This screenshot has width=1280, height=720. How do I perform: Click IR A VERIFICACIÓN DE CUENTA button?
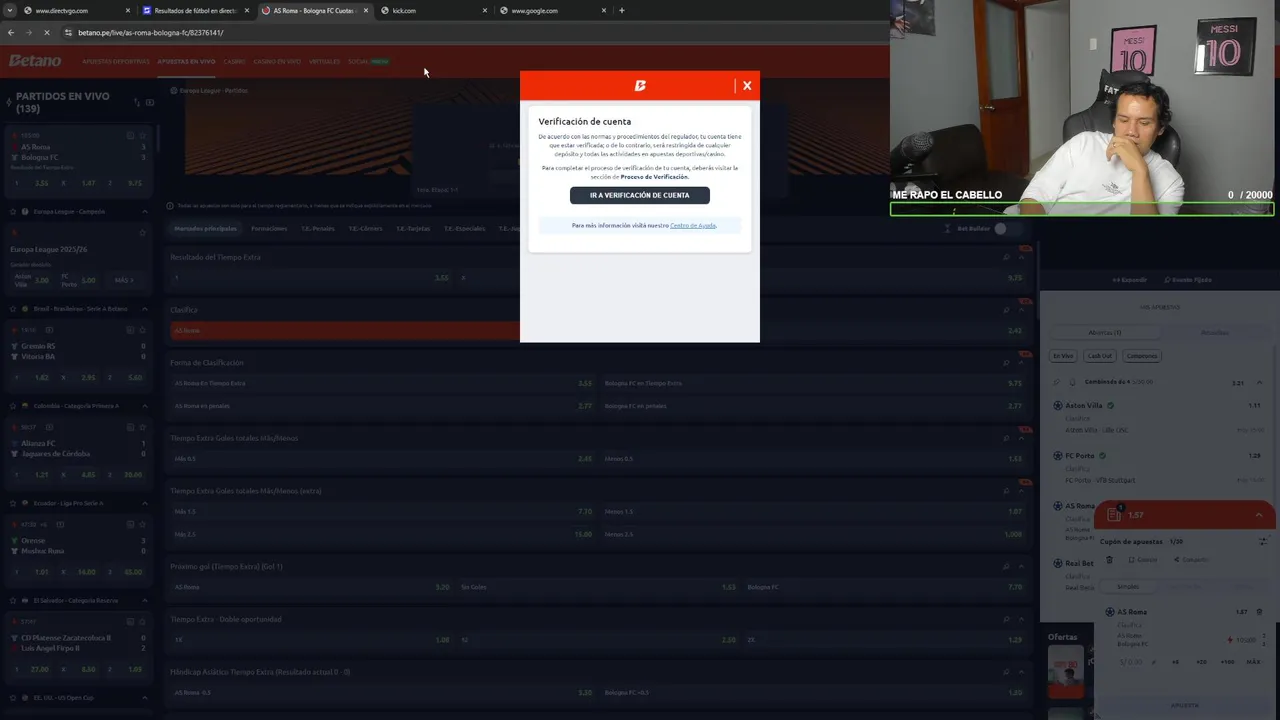point(640,196)
